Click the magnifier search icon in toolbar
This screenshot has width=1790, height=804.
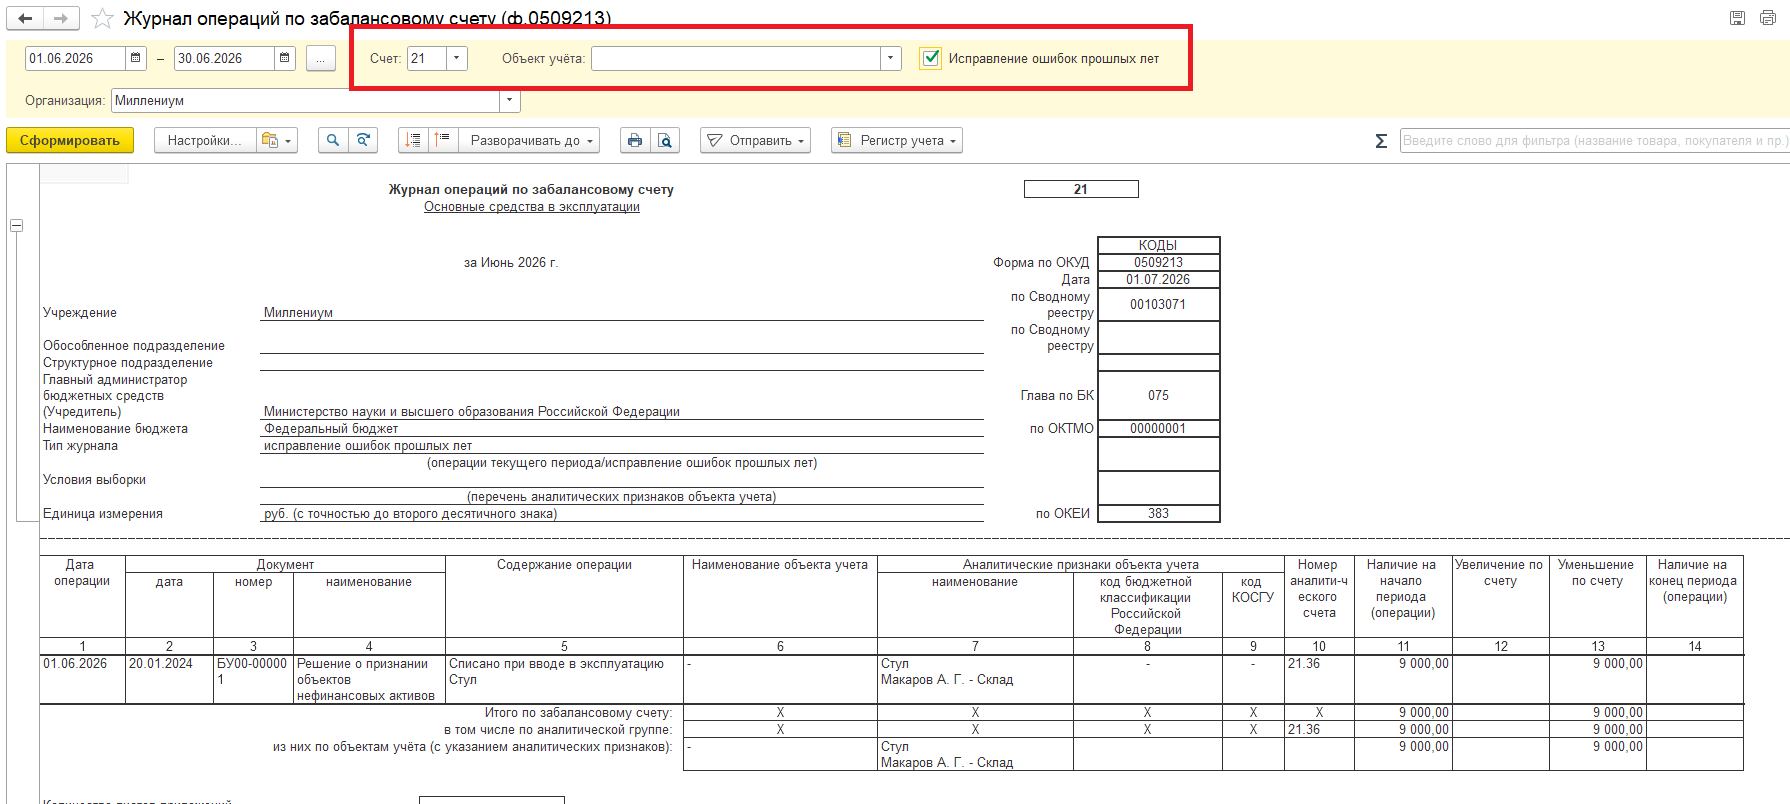[x=333, y=141]
